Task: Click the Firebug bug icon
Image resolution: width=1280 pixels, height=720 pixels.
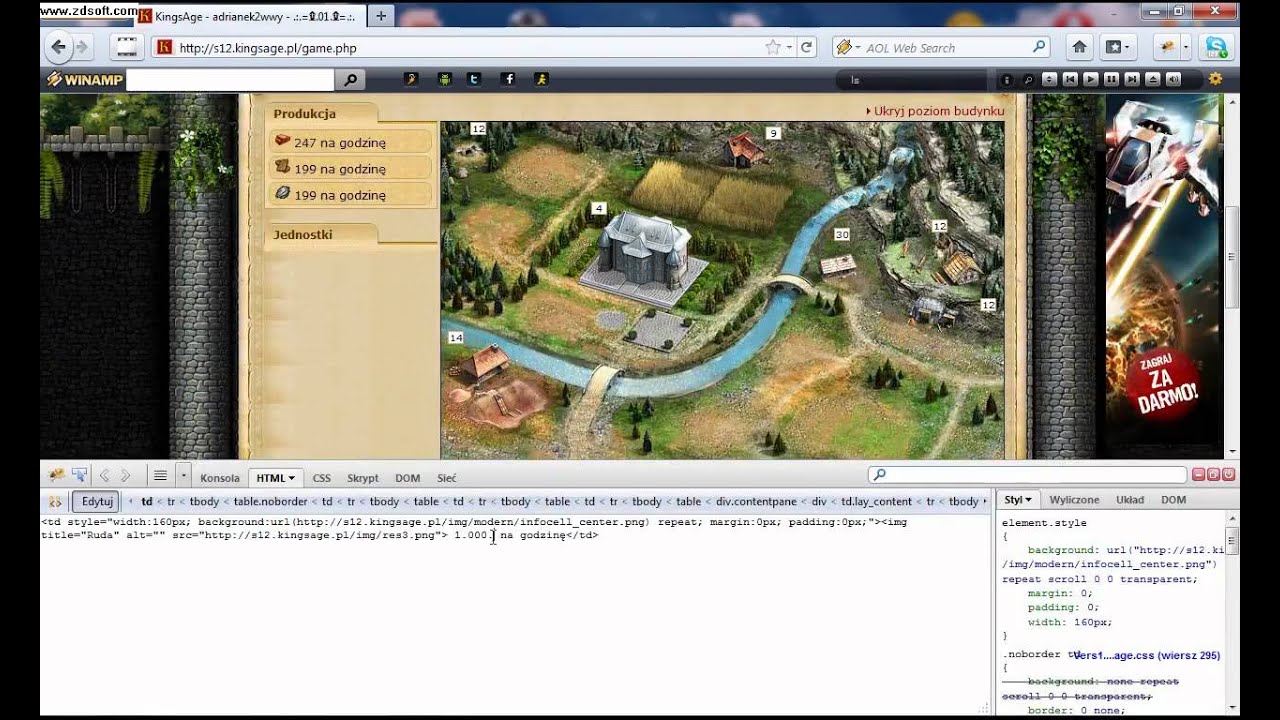Action: point(56,475)
